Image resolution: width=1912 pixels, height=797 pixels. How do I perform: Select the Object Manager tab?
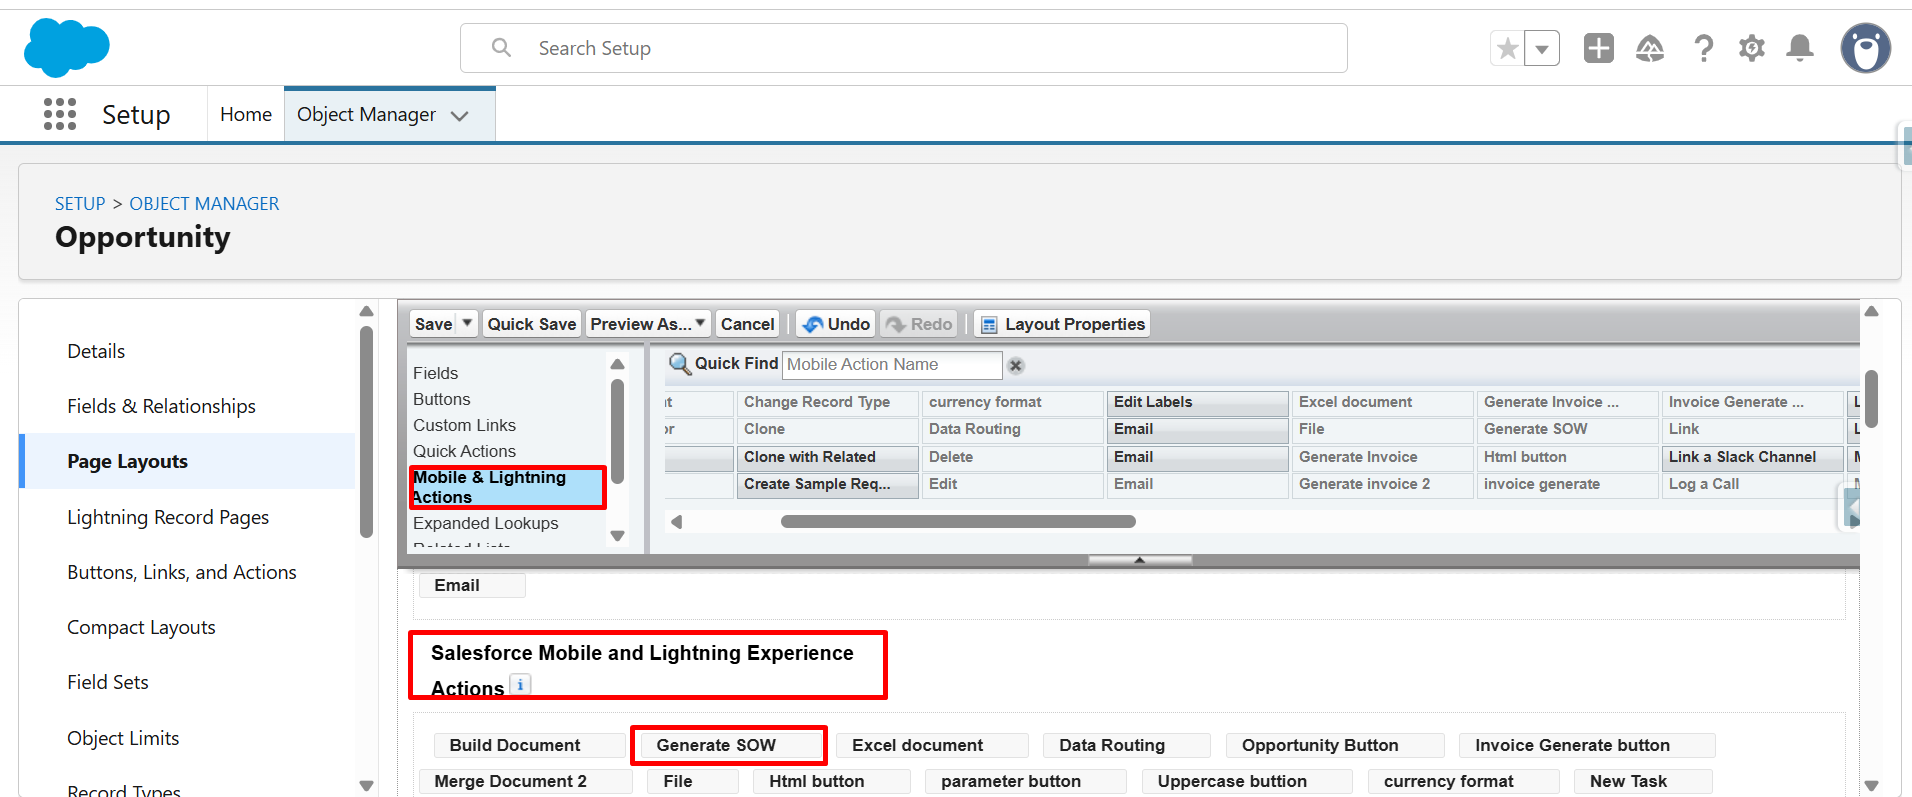367,114
